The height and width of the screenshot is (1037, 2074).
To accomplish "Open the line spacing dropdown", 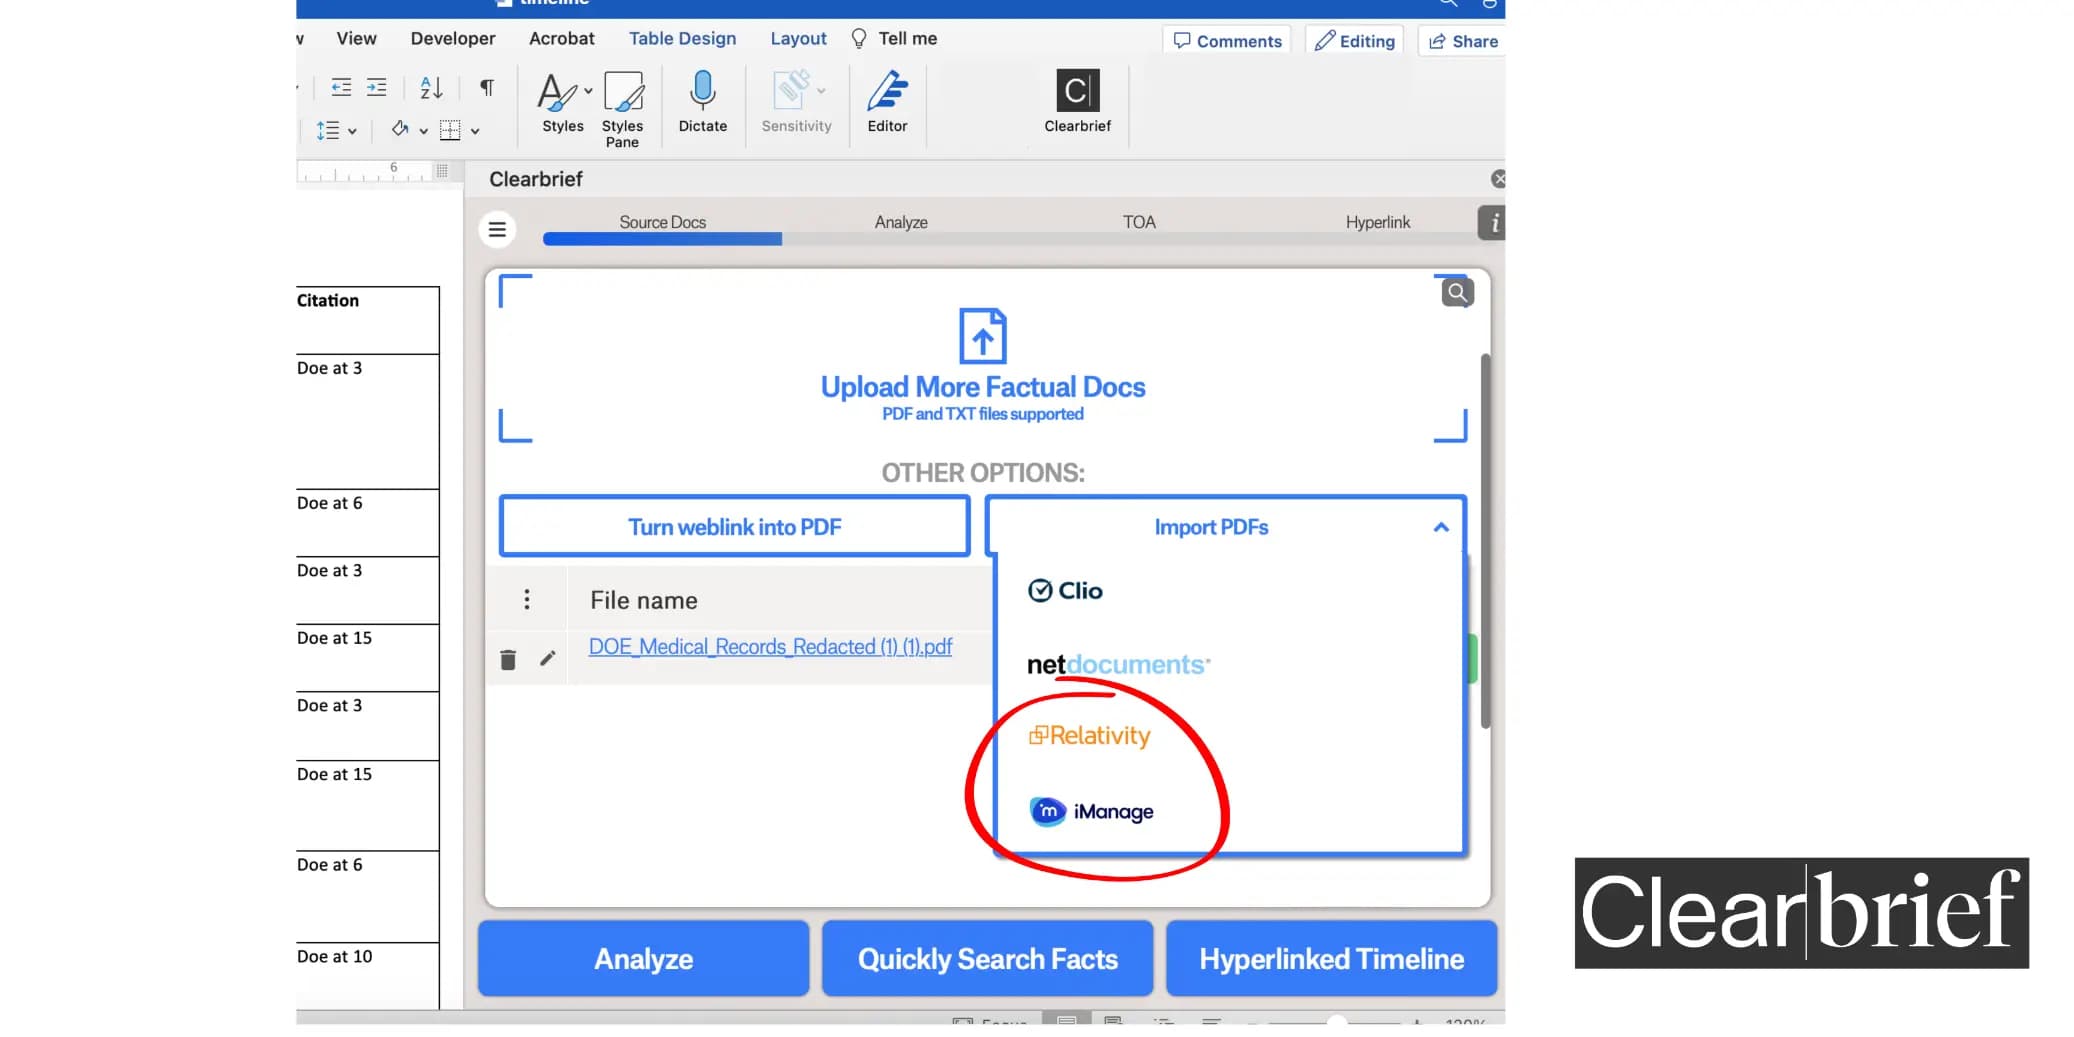I will (335, 129).
